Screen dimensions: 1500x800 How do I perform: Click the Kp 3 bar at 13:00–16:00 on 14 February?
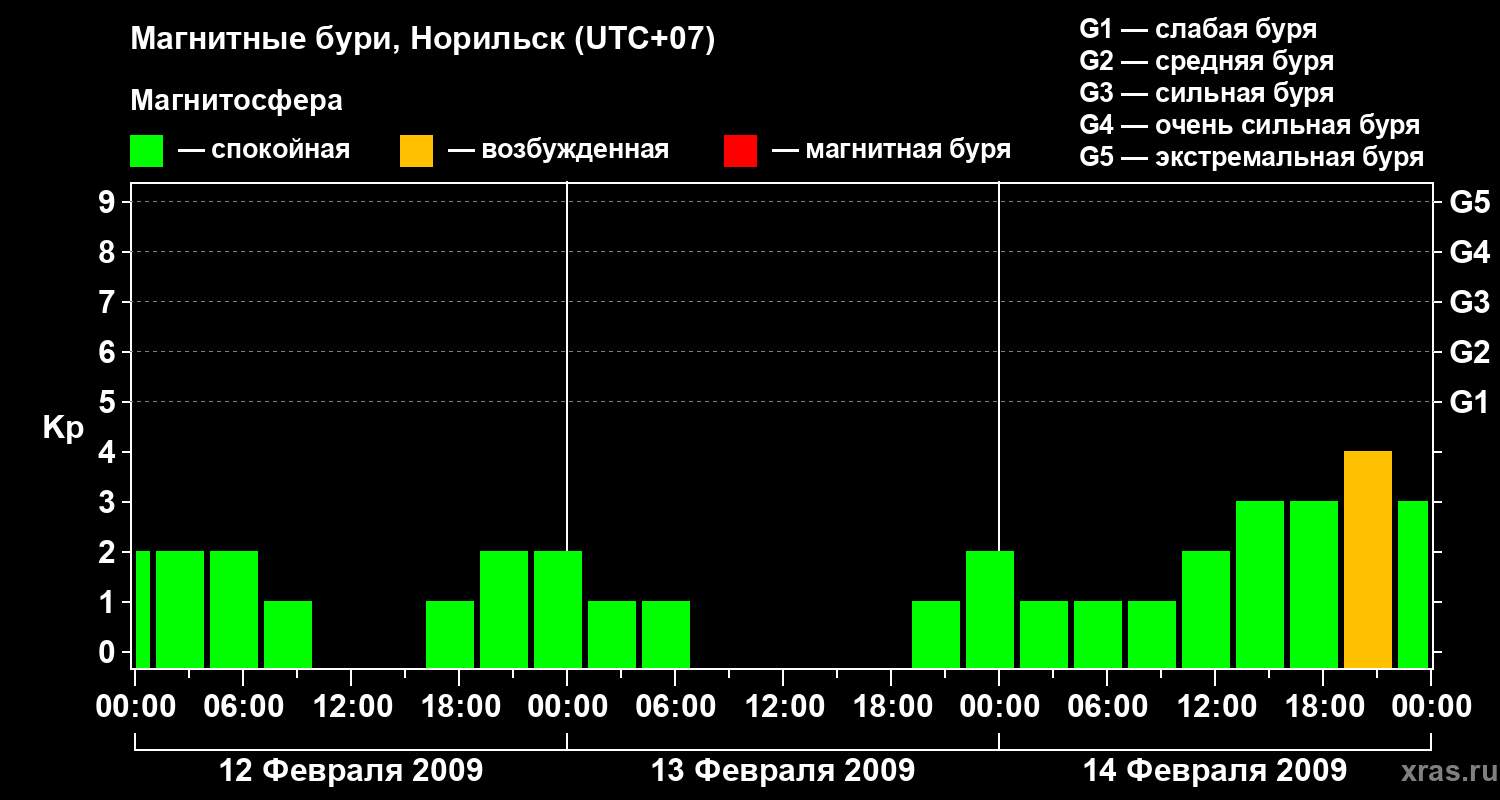tap(1260, 585)
